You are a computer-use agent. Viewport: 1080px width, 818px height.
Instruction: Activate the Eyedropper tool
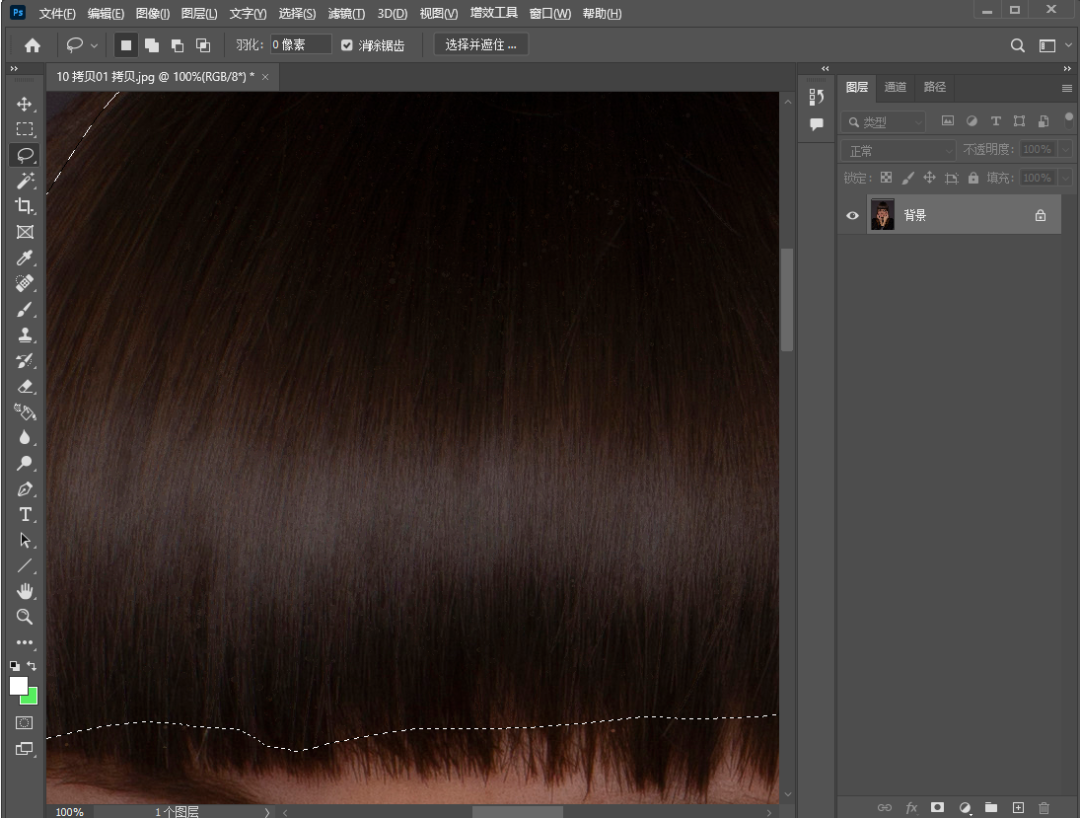point(25,258)
